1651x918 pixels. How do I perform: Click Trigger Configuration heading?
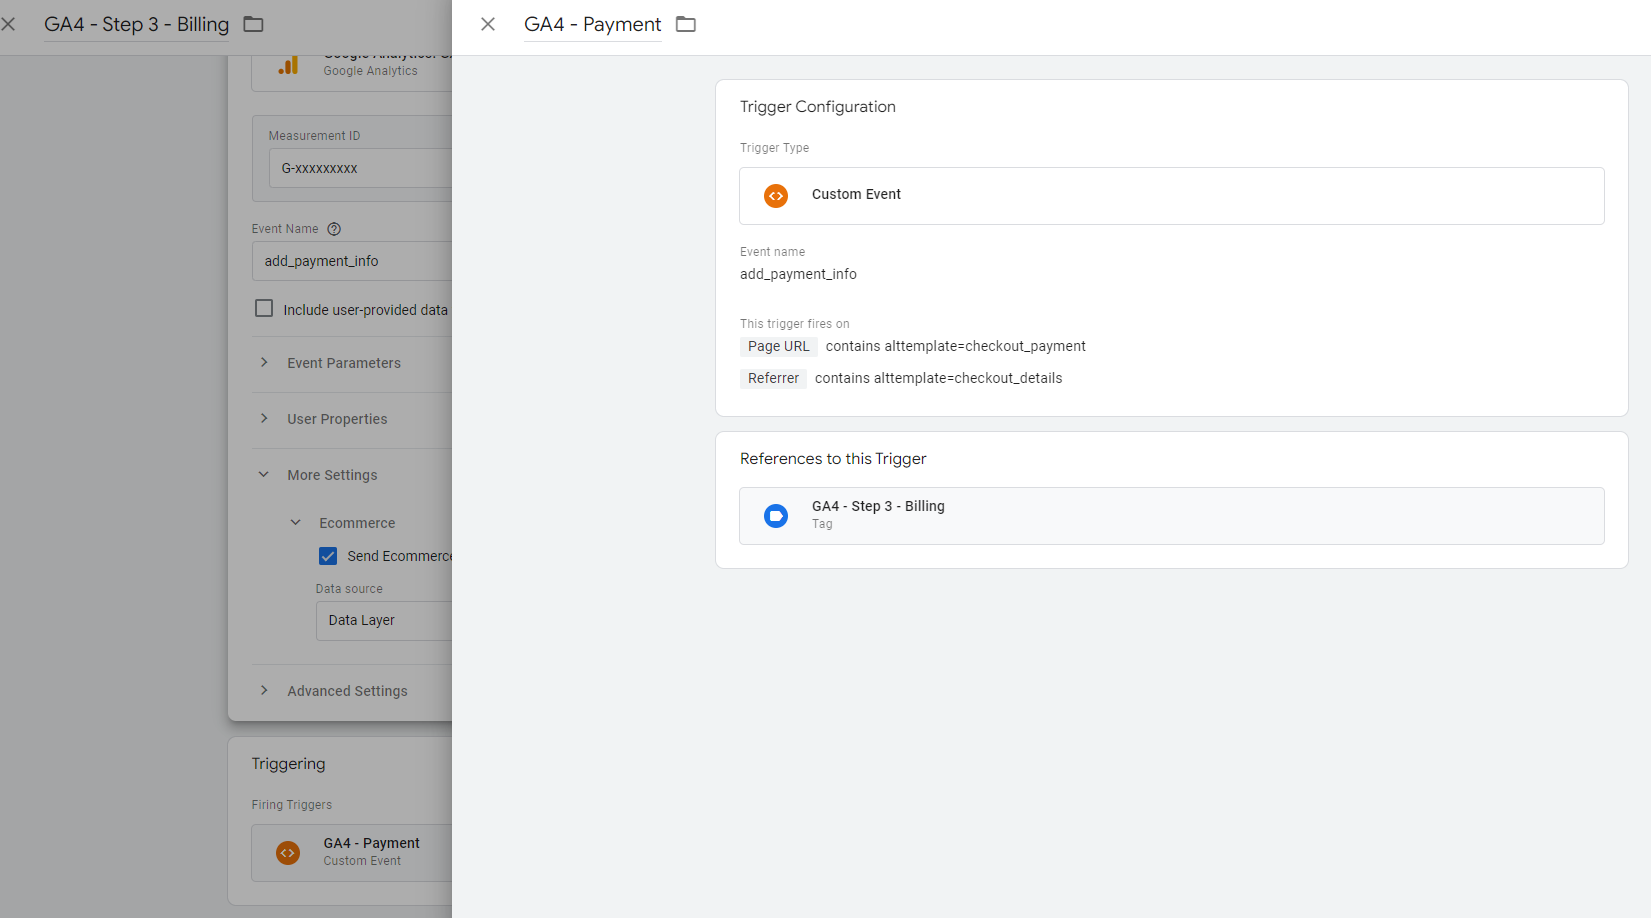coord(818,107)
